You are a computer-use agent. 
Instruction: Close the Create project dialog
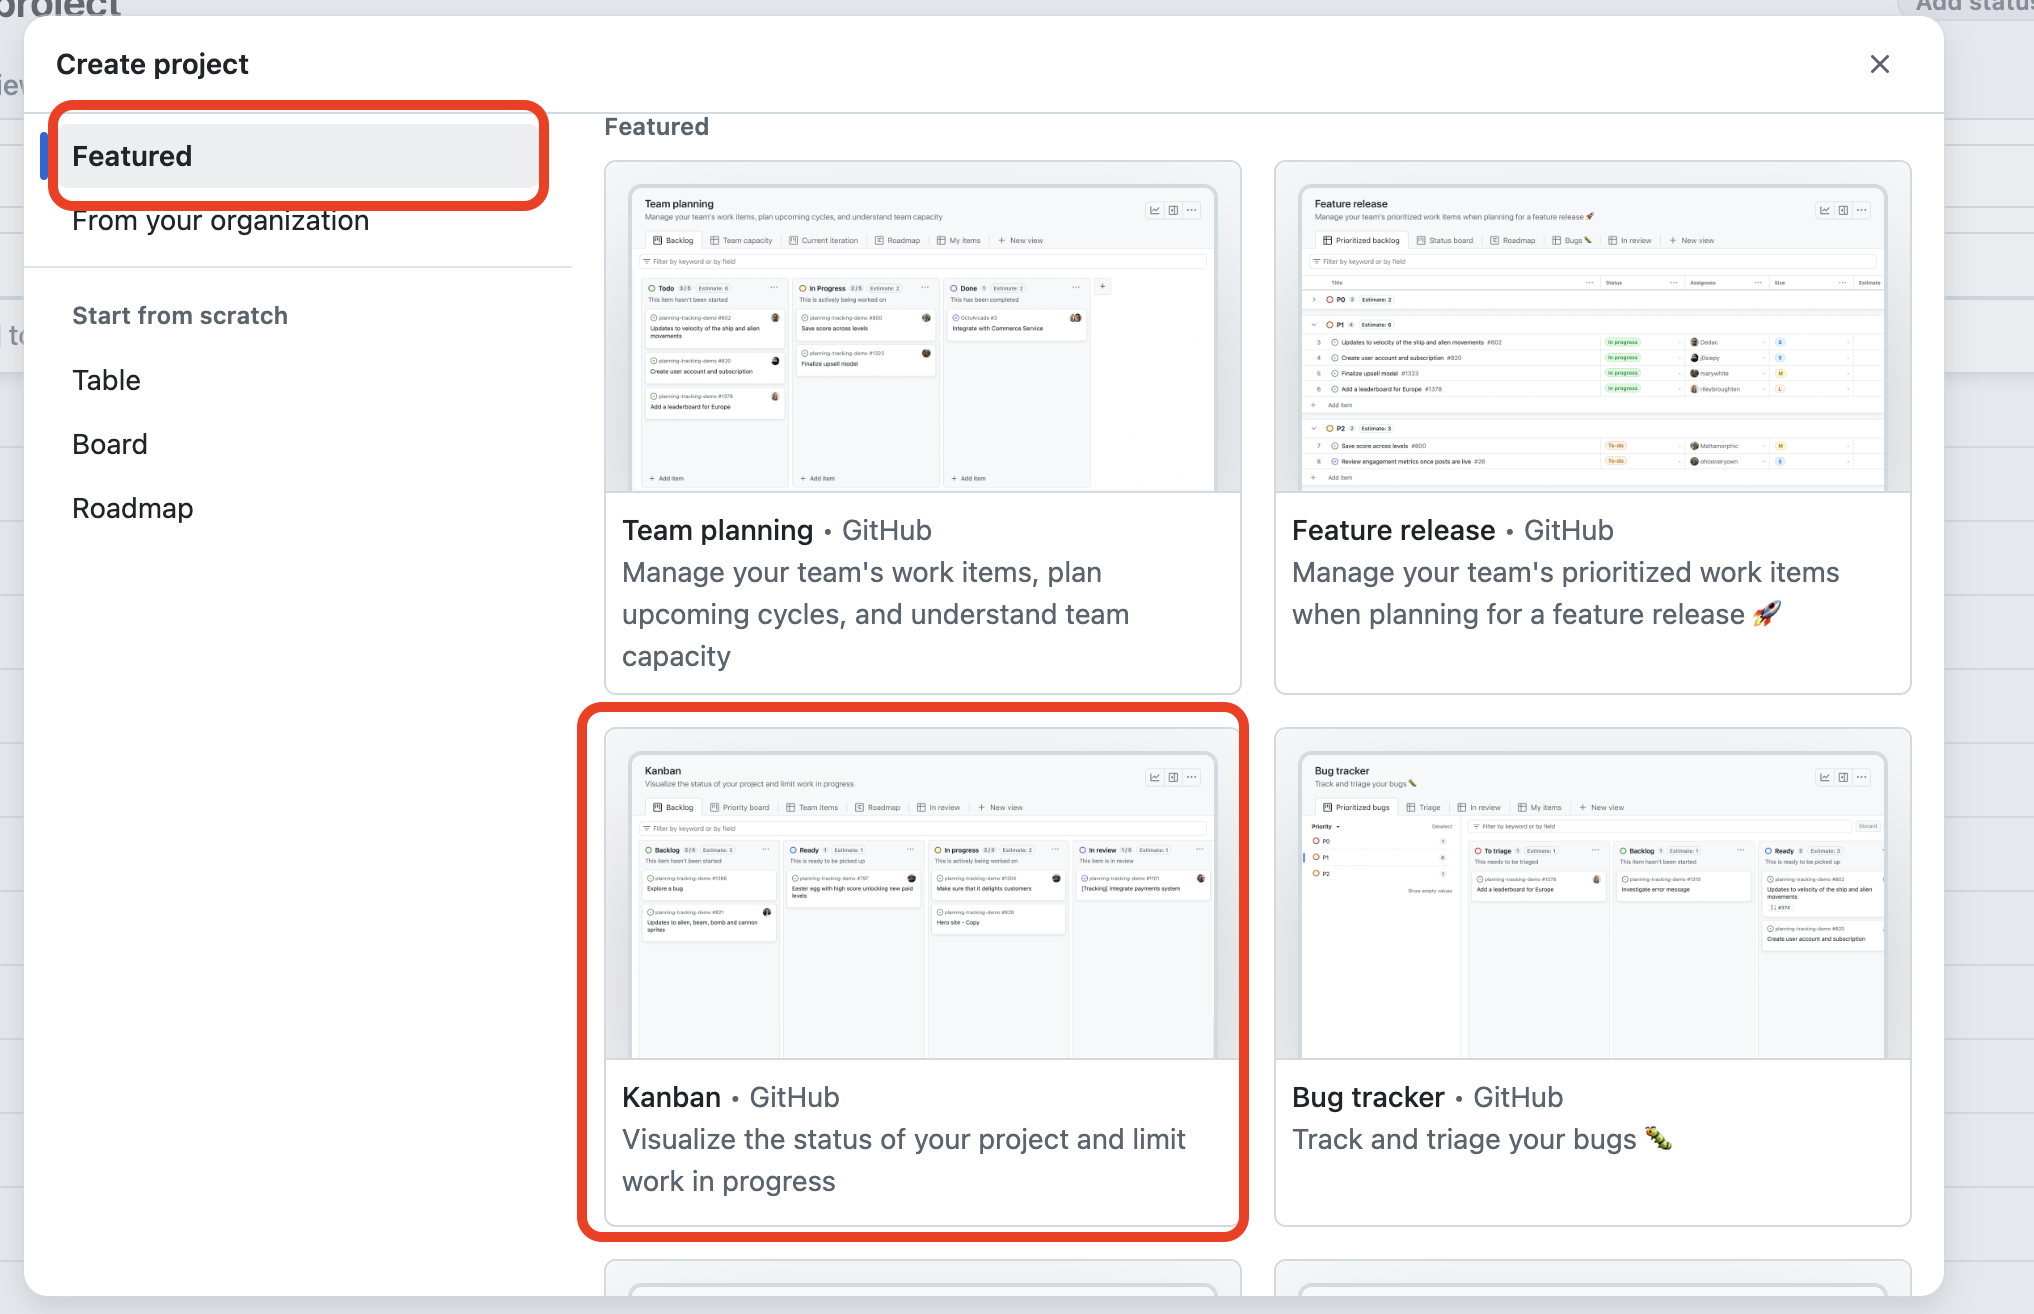[x=1879, y=64]
